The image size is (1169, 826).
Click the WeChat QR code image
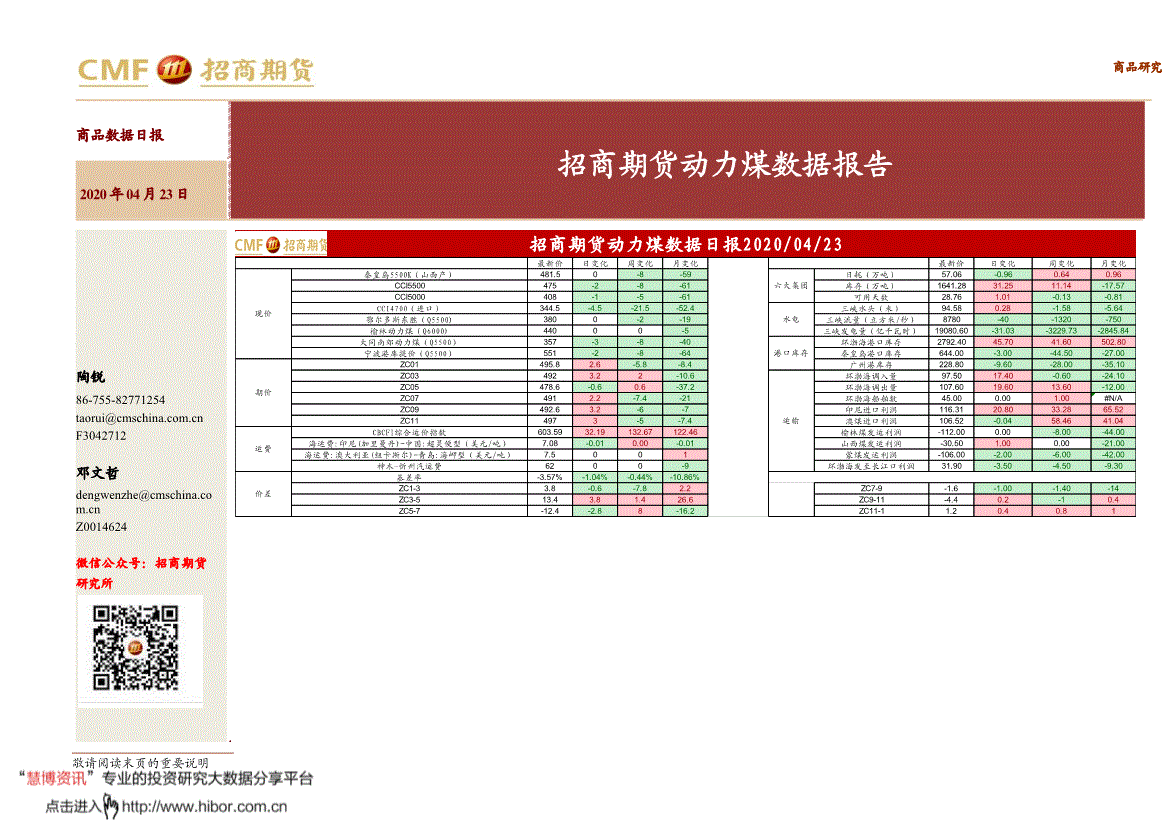coord(136,647)
